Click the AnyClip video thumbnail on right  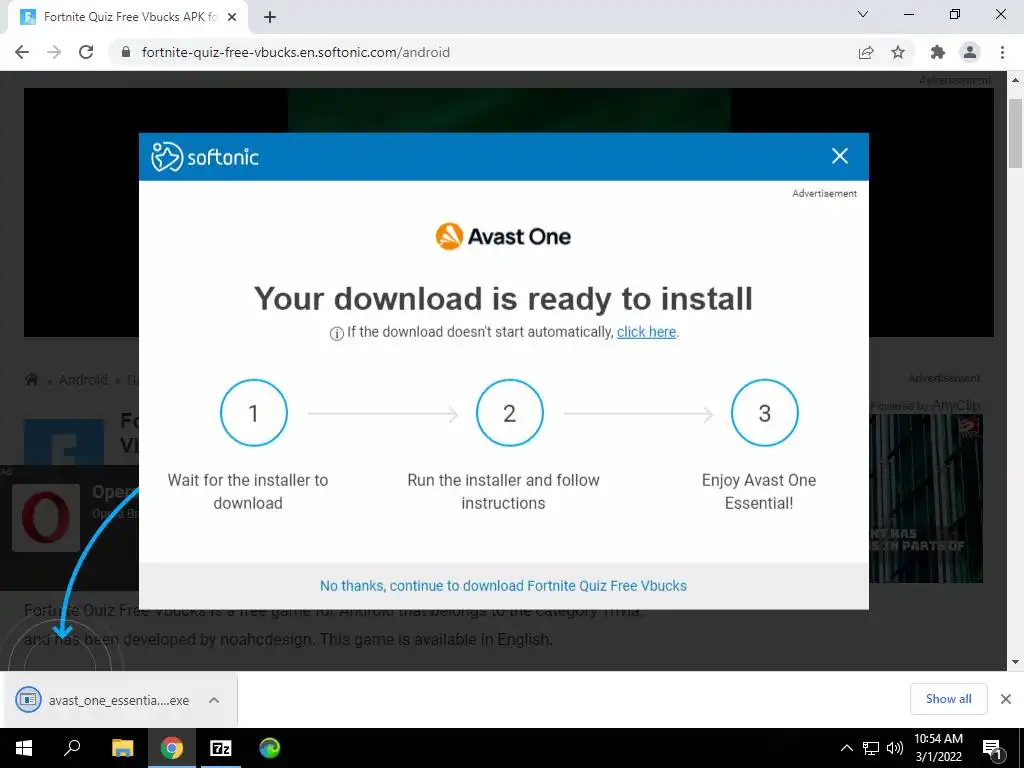click(x=926, y=498)
